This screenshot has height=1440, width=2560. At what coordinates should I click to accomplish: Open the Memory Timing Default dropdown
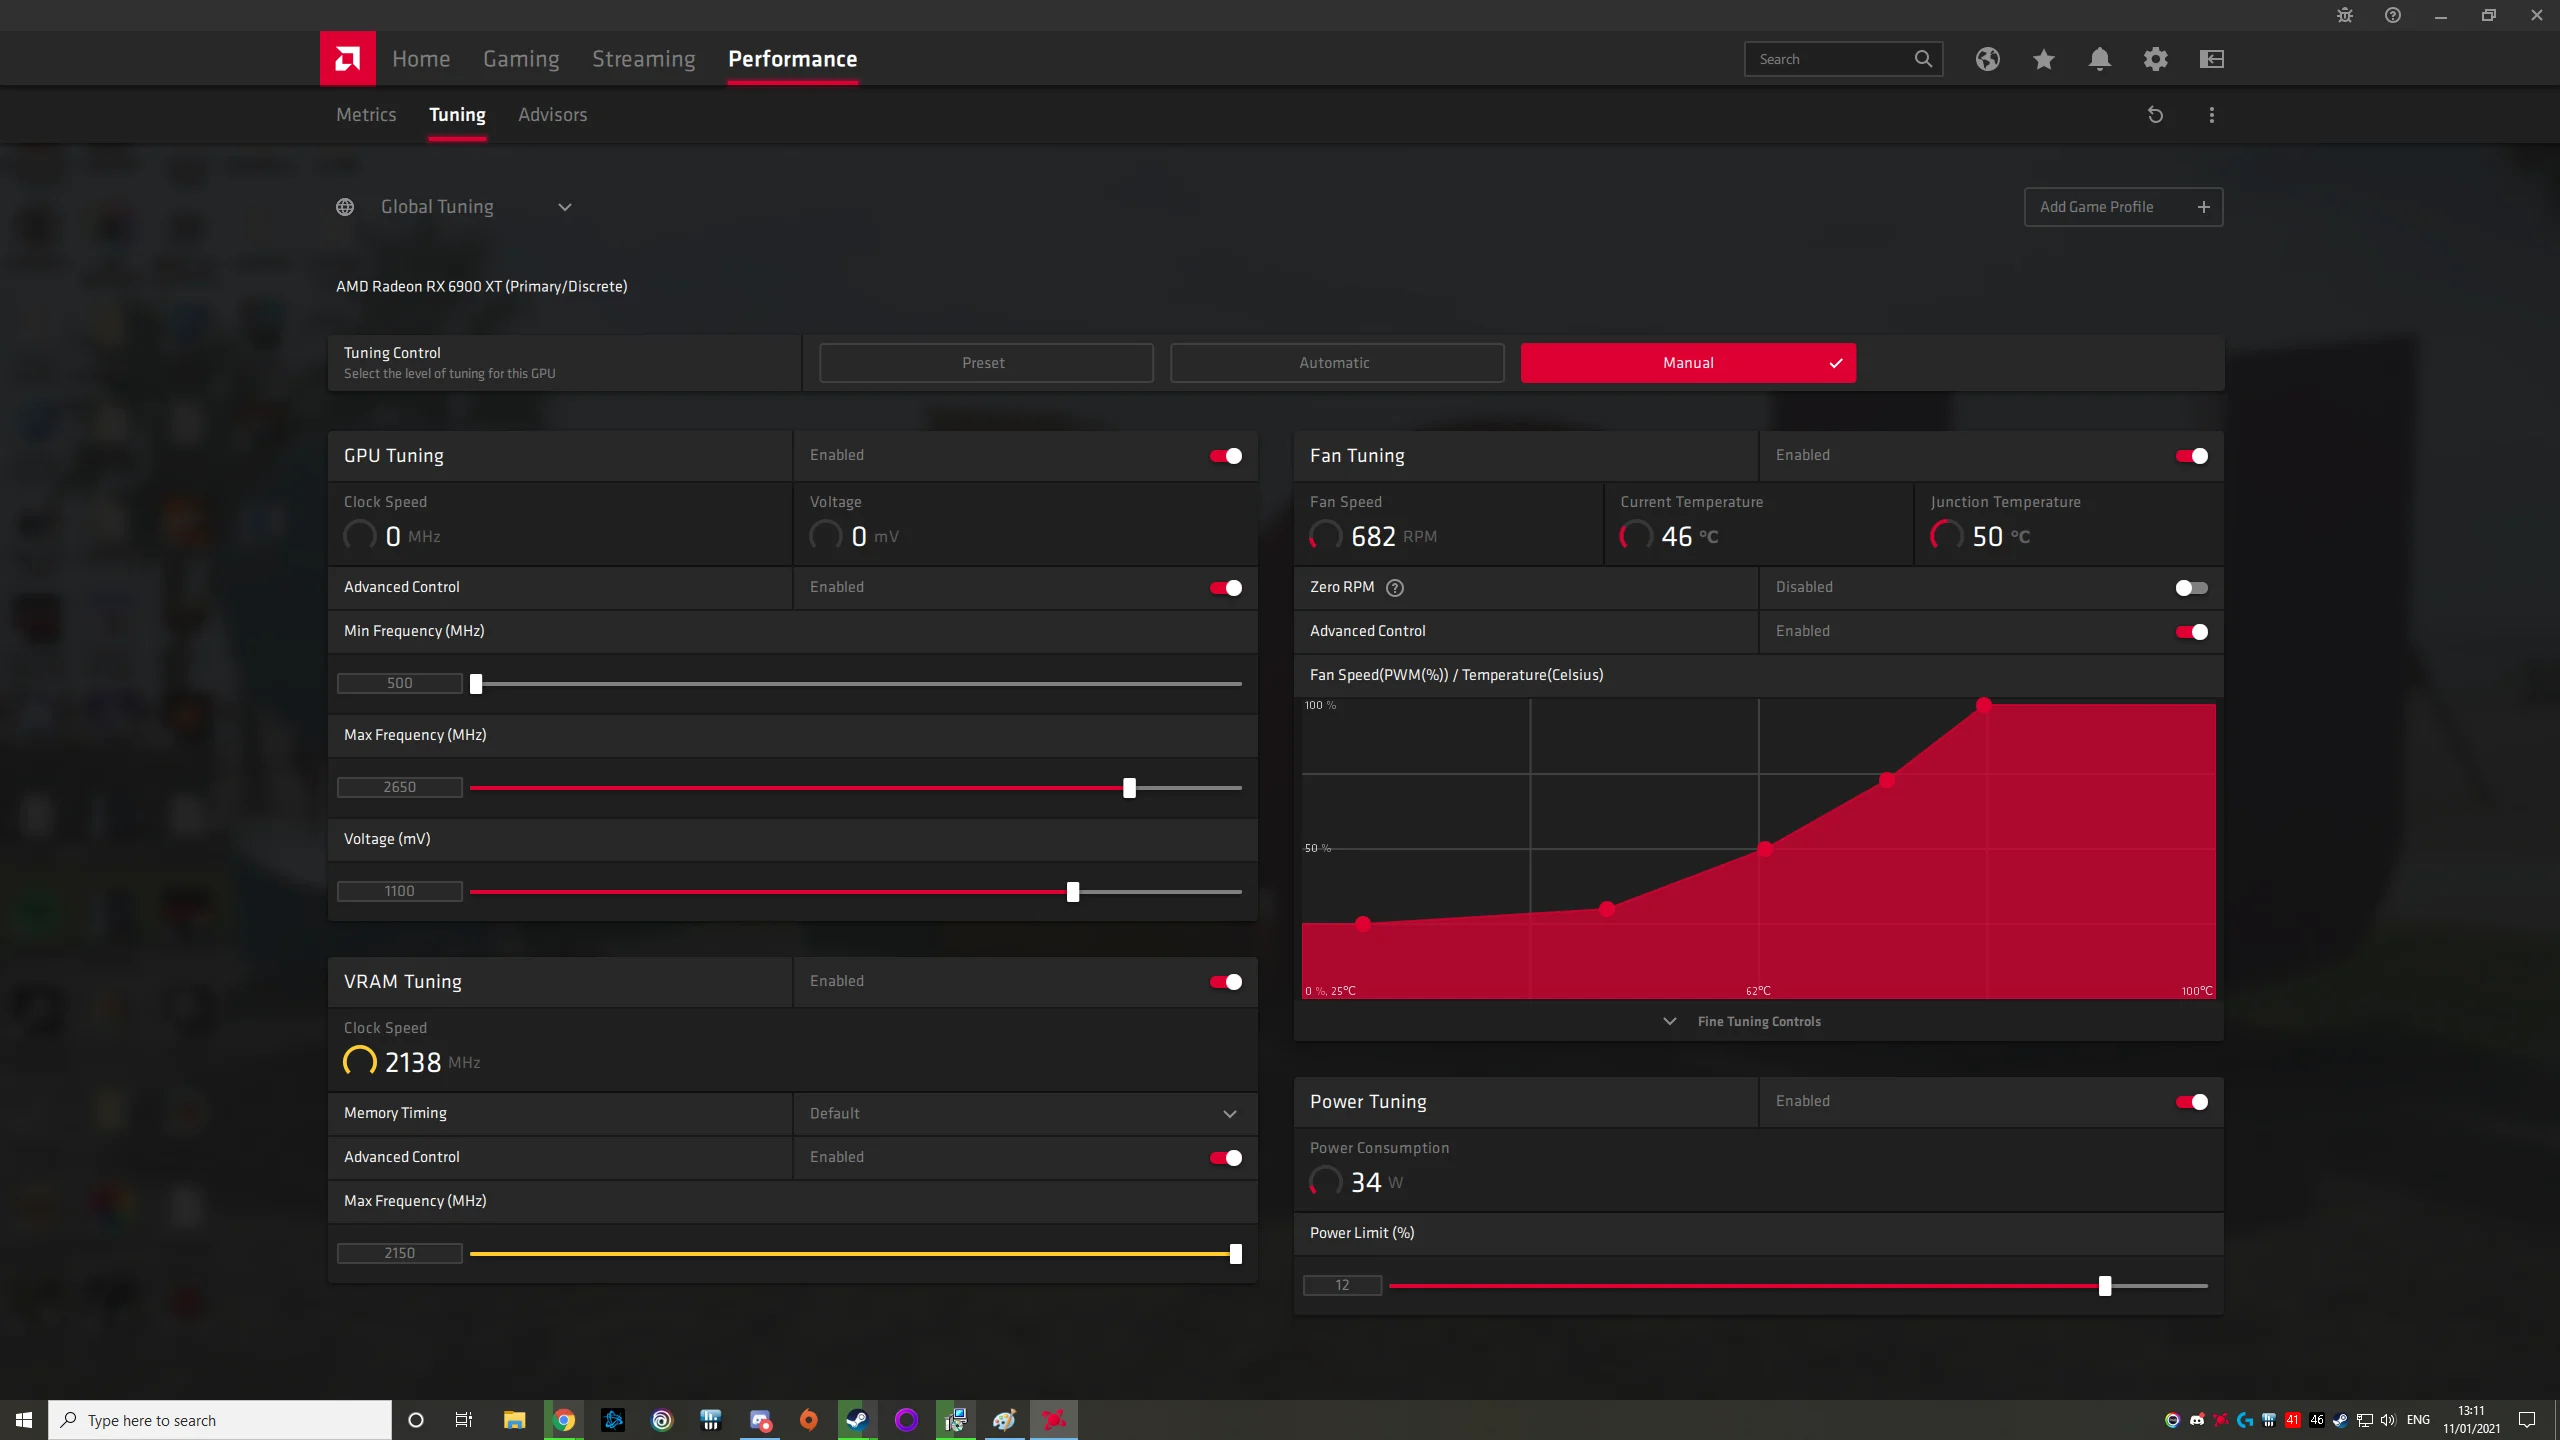click(x=1025, y=1114)
